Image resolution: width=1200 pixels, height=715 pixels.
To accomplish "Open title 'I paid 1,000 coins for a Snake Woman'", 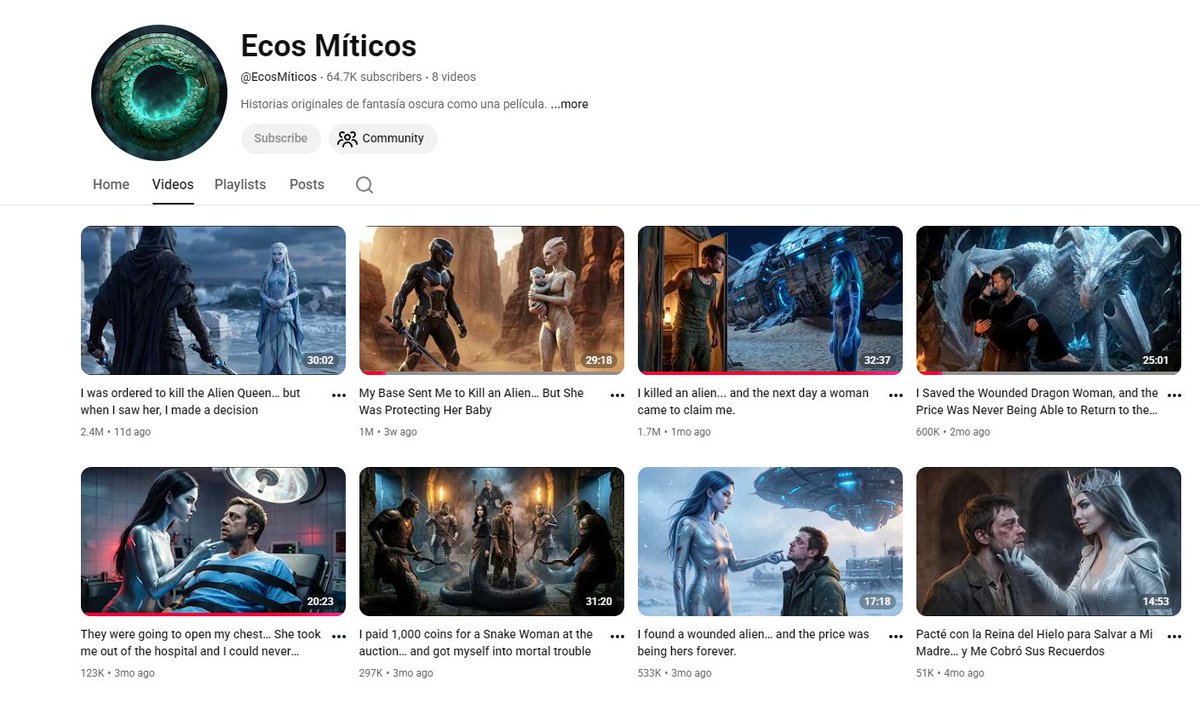I will (476, 643).
